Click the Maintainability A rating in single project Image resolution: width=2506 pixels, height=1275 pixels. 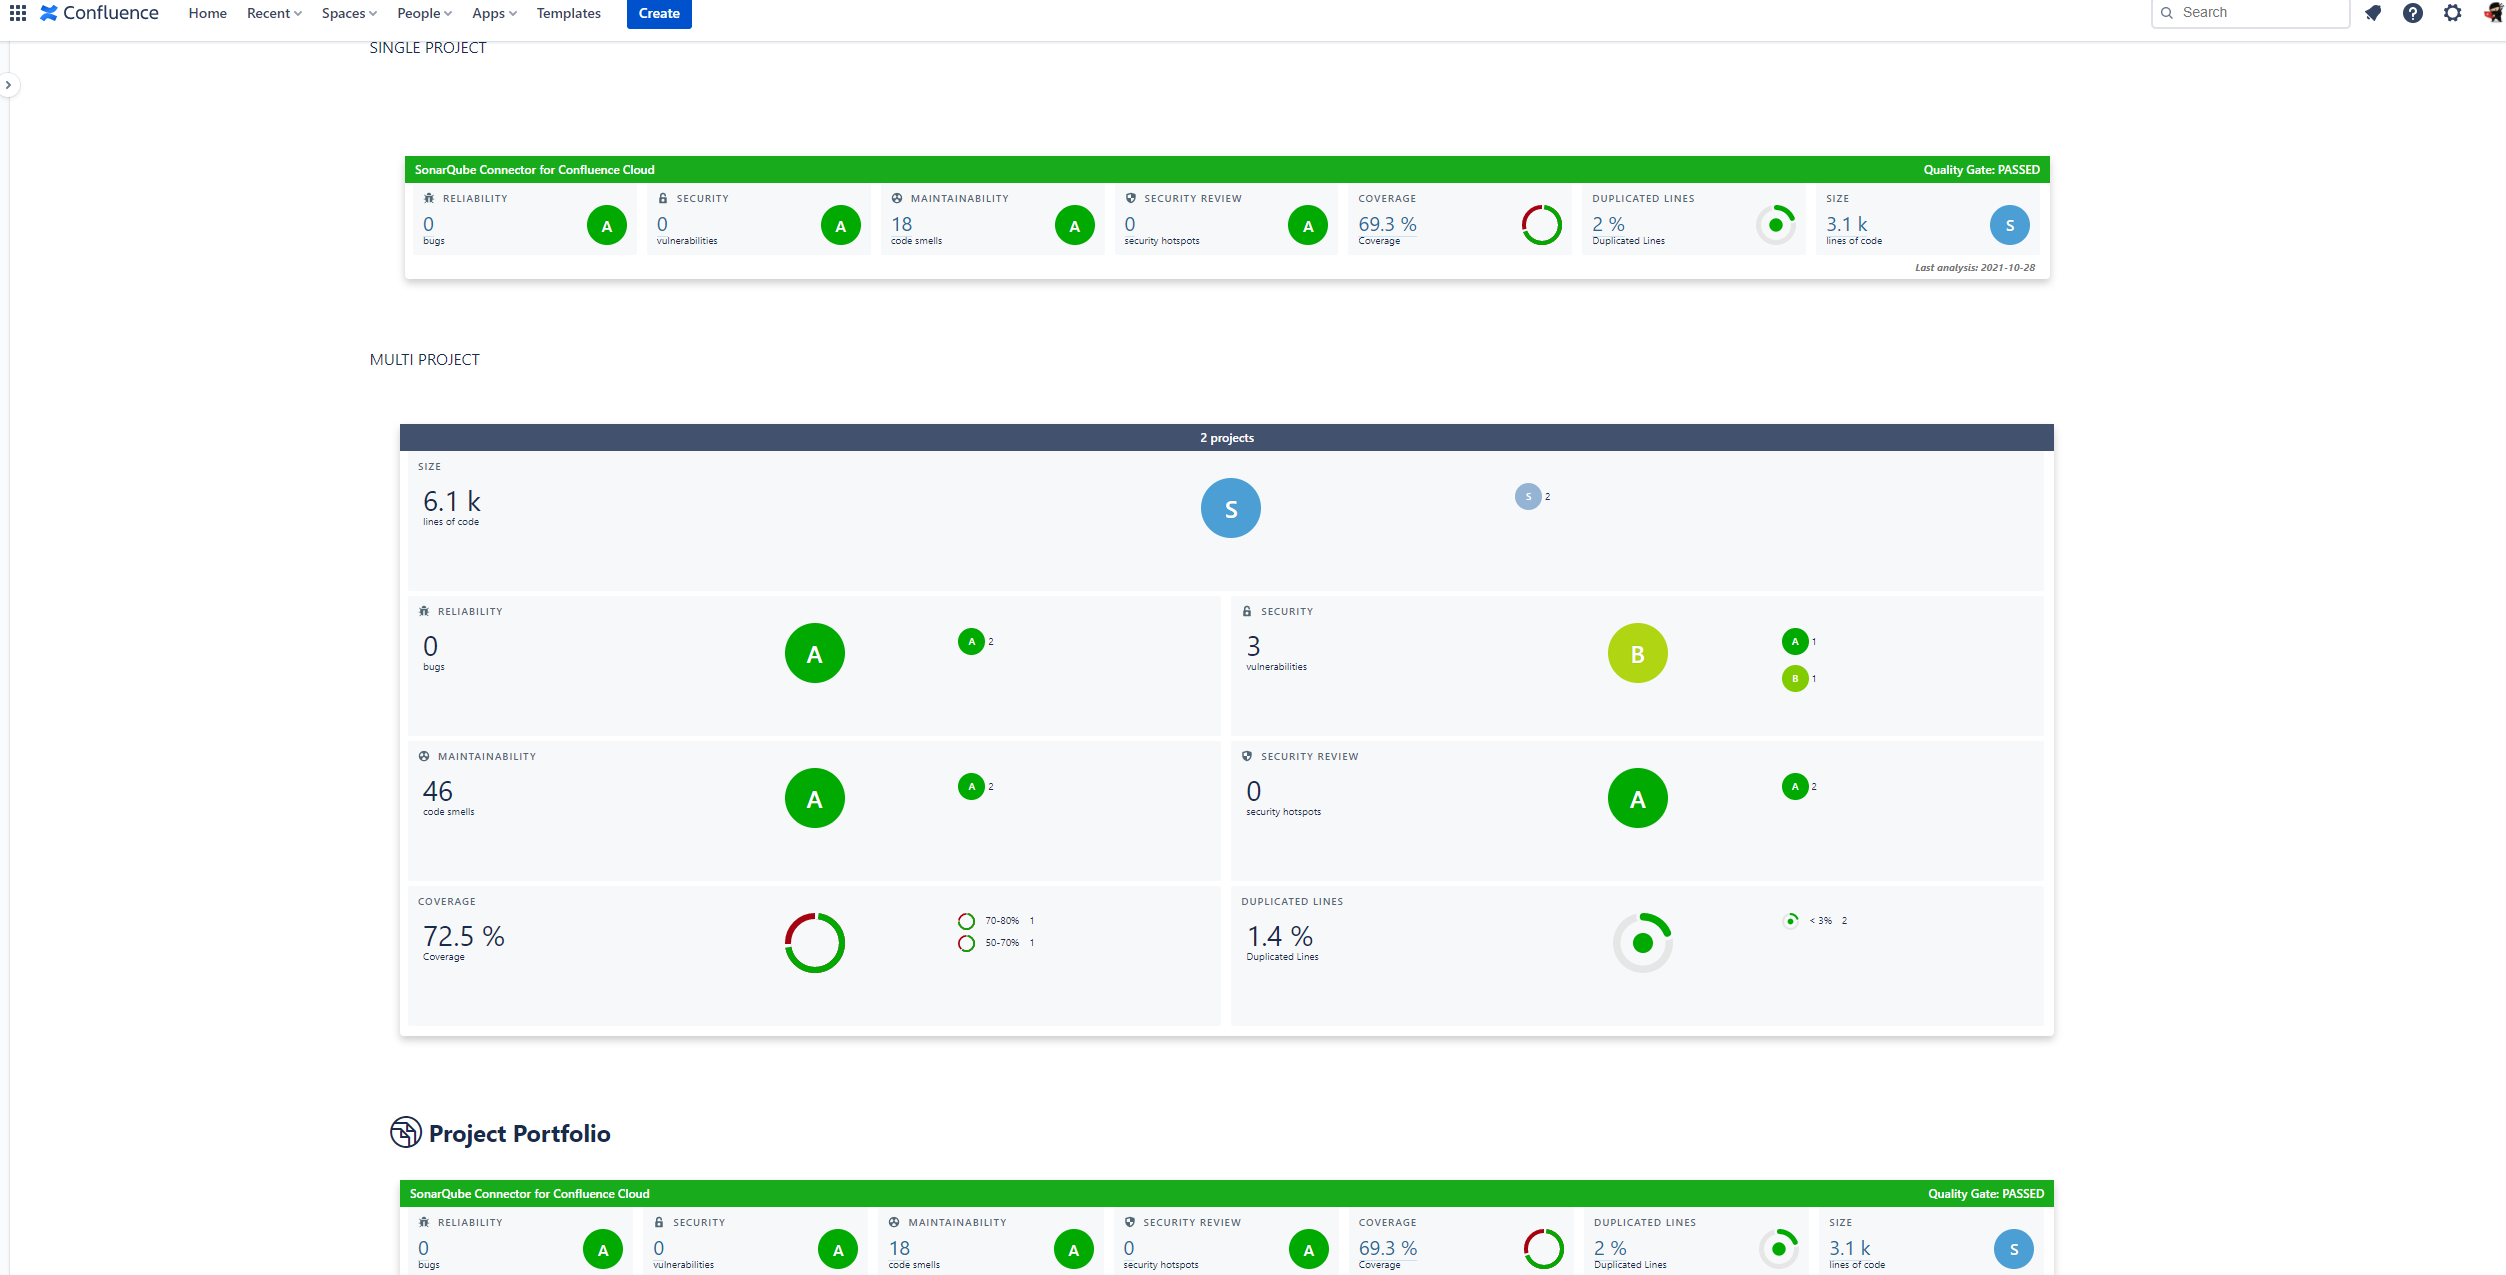1075,226
